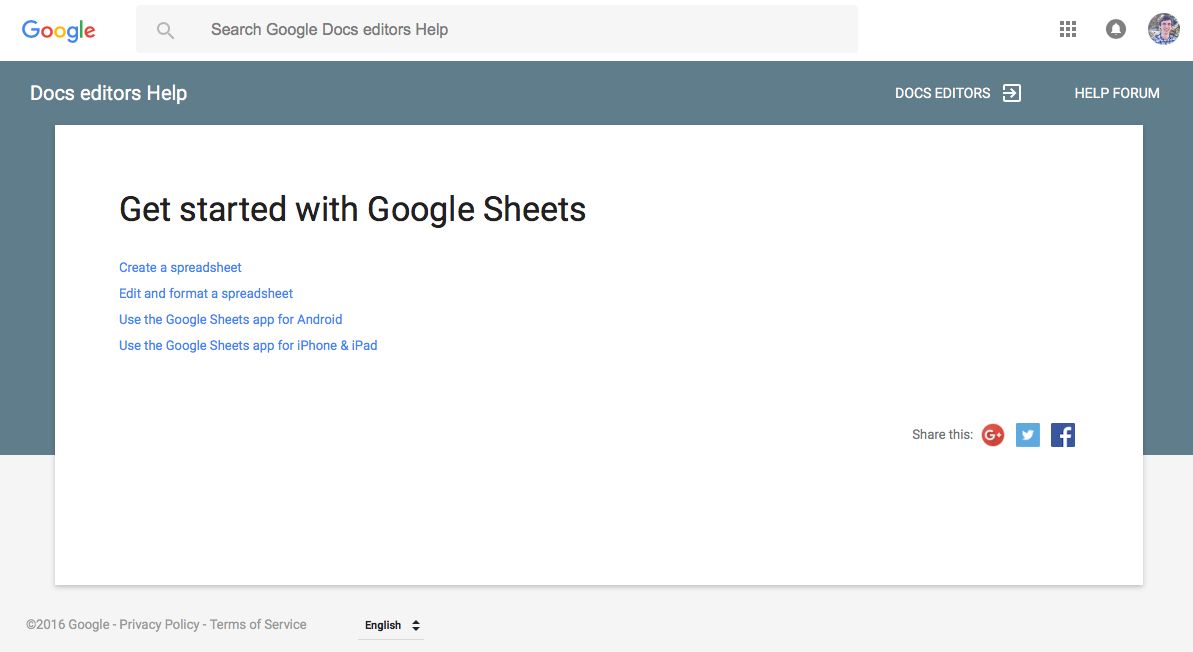1193x652 pixels.
Task: Click the Google logo
Action: [x=59, y=30]
